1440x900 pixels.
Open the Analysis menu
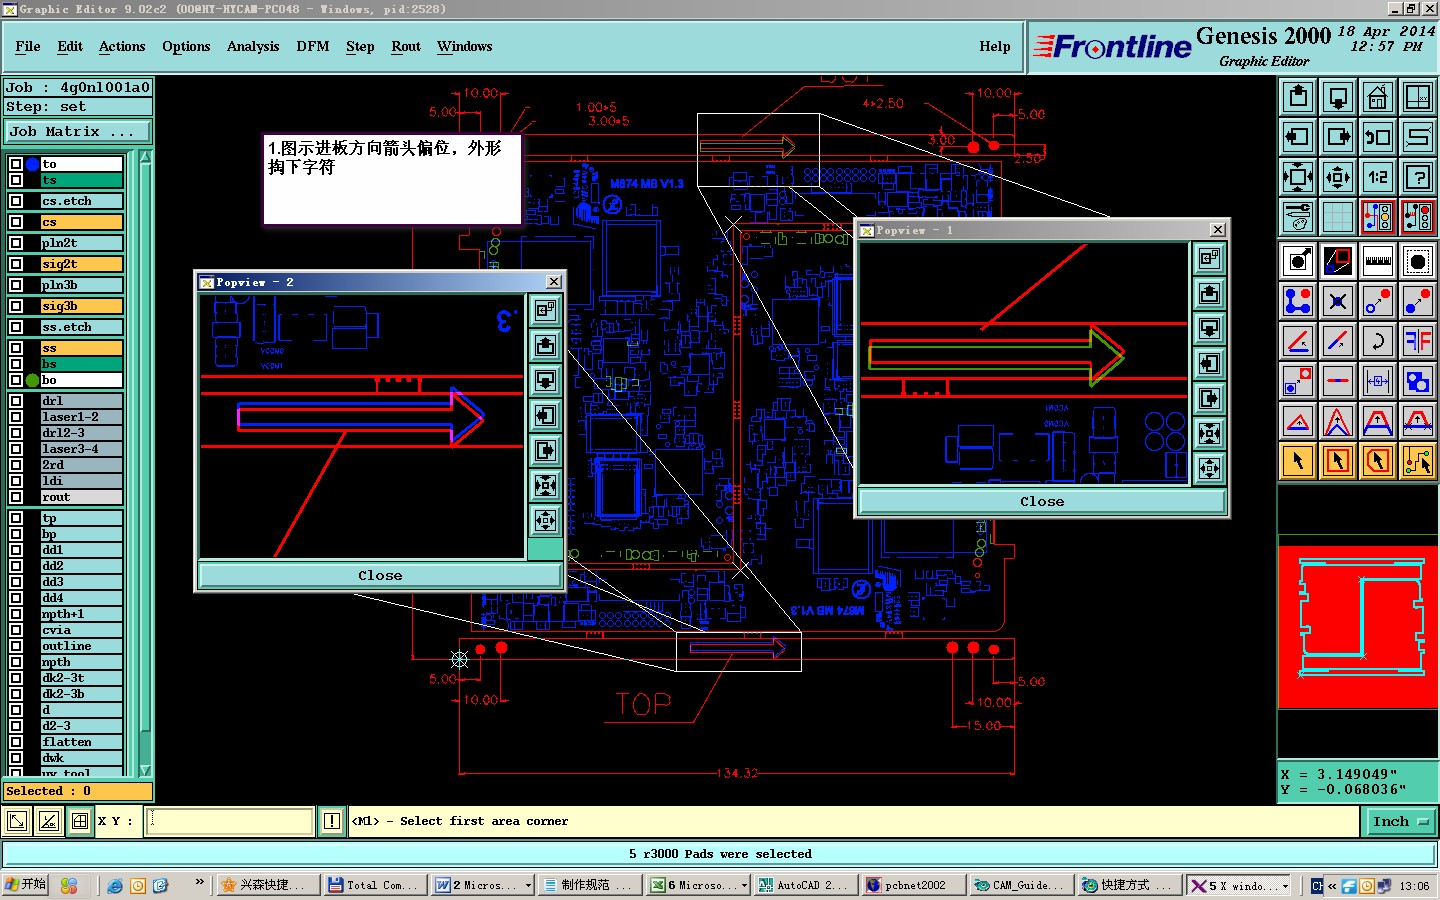pos(253,47)
